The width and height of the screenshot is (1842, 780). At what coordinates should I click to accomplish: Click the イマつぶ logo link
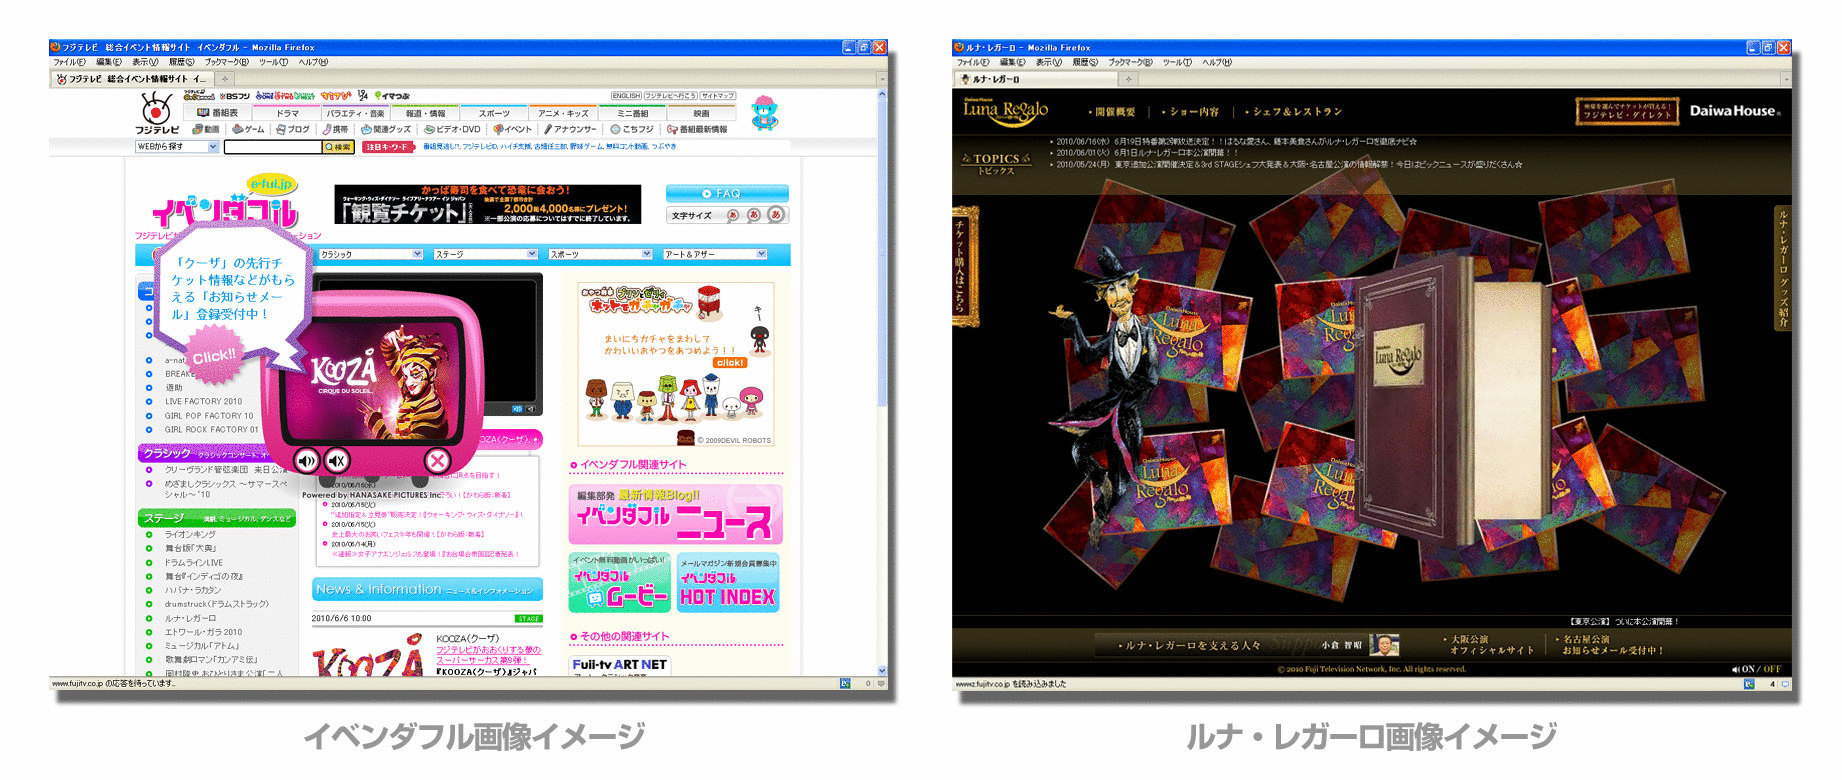pos(392,96)
